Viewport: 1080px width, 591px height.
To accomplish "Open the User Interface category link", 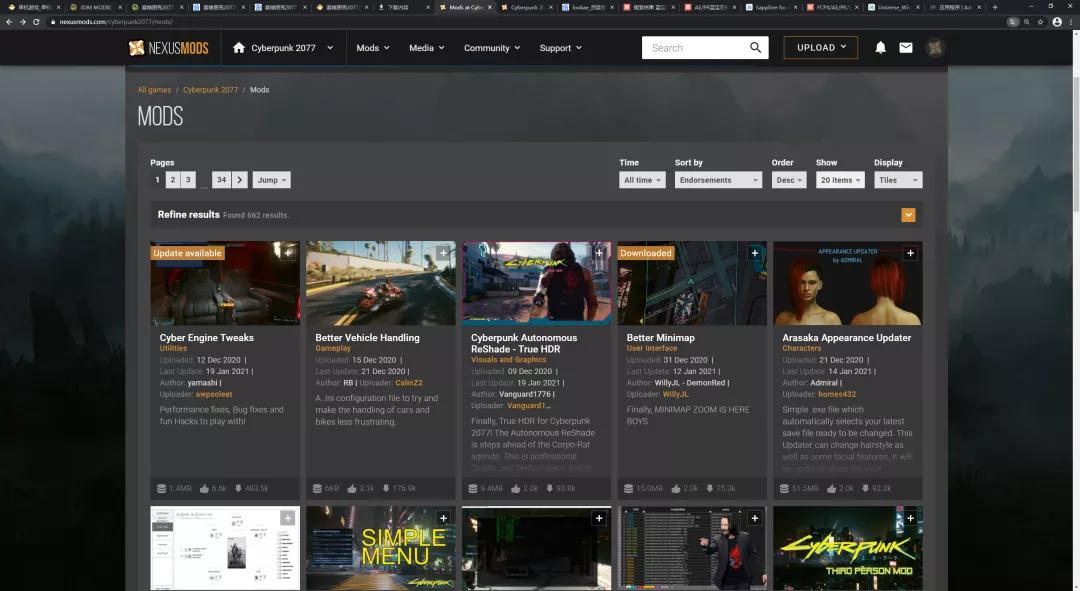I will pos(652,349).
